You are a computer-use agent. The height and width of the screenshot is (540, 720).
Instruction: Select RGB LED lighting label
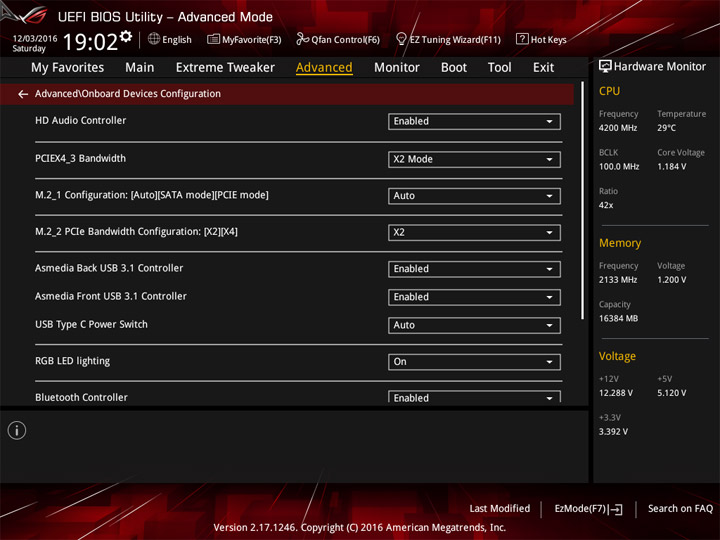point(73,361)
